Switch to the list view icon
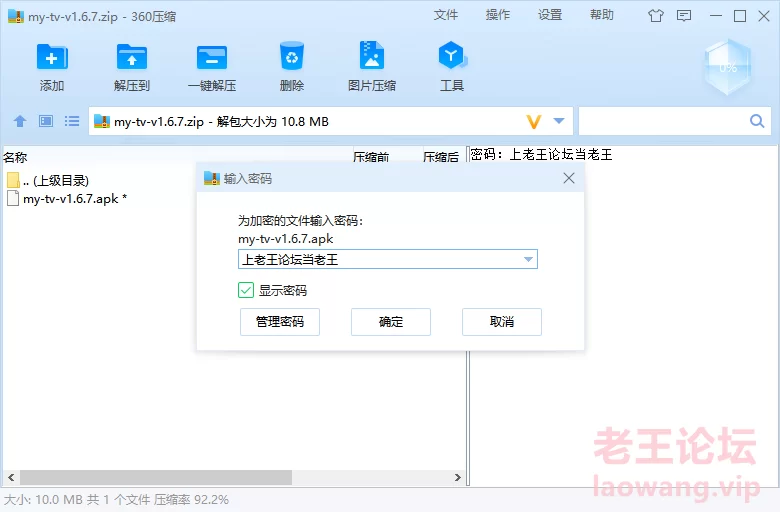Screen dimensions: 780x512 (x=72, y=121)
